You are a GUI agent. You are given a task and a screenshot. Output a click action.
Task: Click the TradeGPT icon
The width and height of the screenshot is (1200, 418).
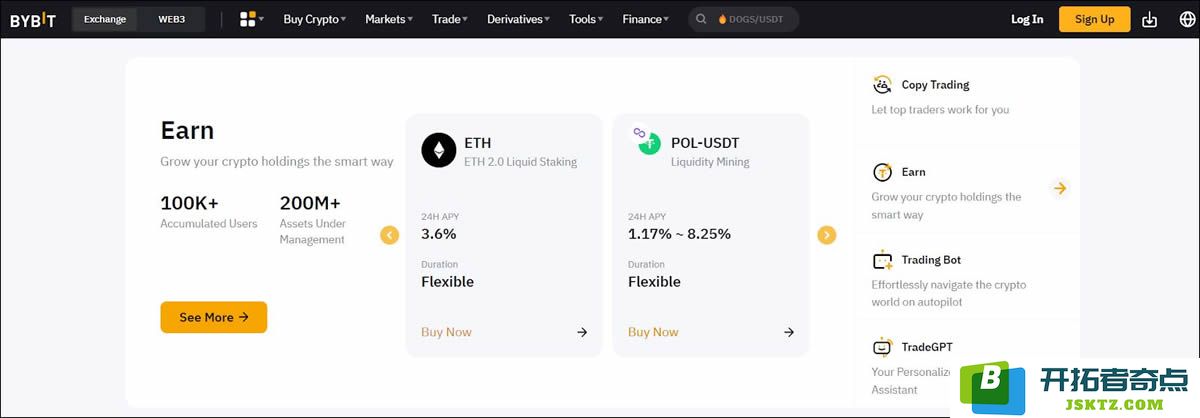pos(882,347)
